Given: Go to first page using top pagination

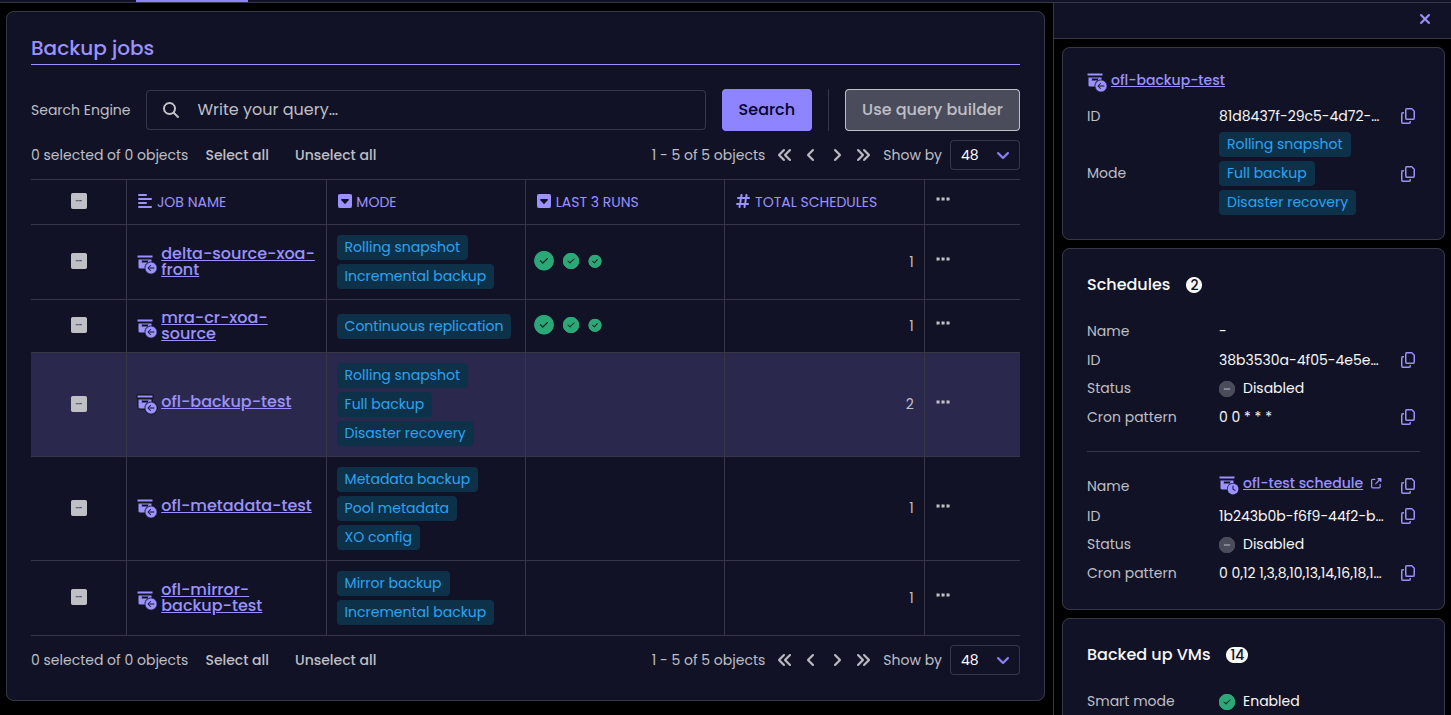Looking at the screenshot, I should pyautogui.click(x=785, y=155).
